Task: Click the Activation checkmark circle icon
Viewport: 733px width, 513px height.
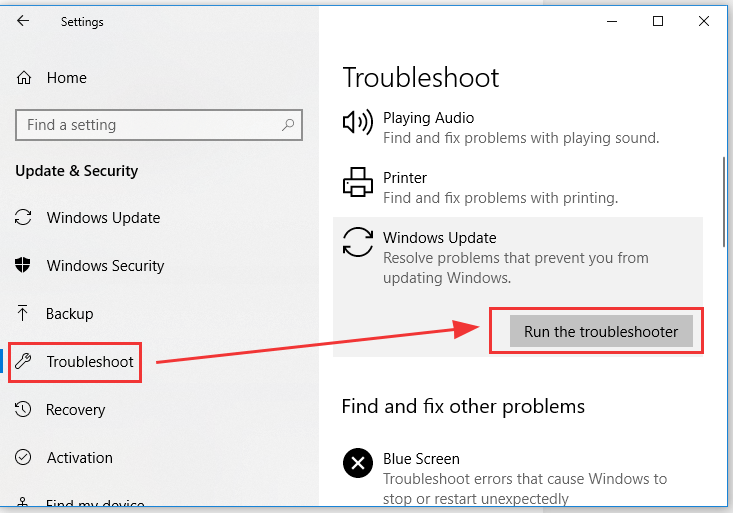Action: pyautogui.click(x=23, y=457)
